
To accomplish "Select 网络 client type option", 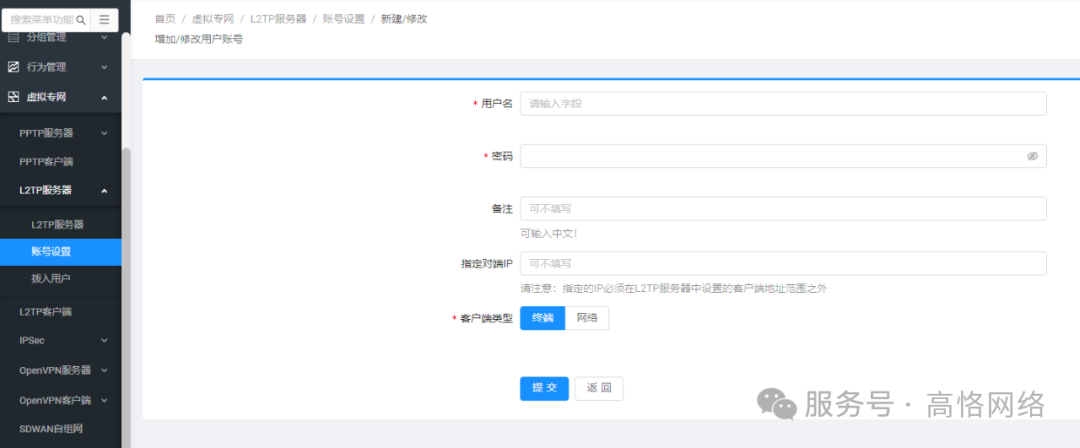I will tap(587, 318).
